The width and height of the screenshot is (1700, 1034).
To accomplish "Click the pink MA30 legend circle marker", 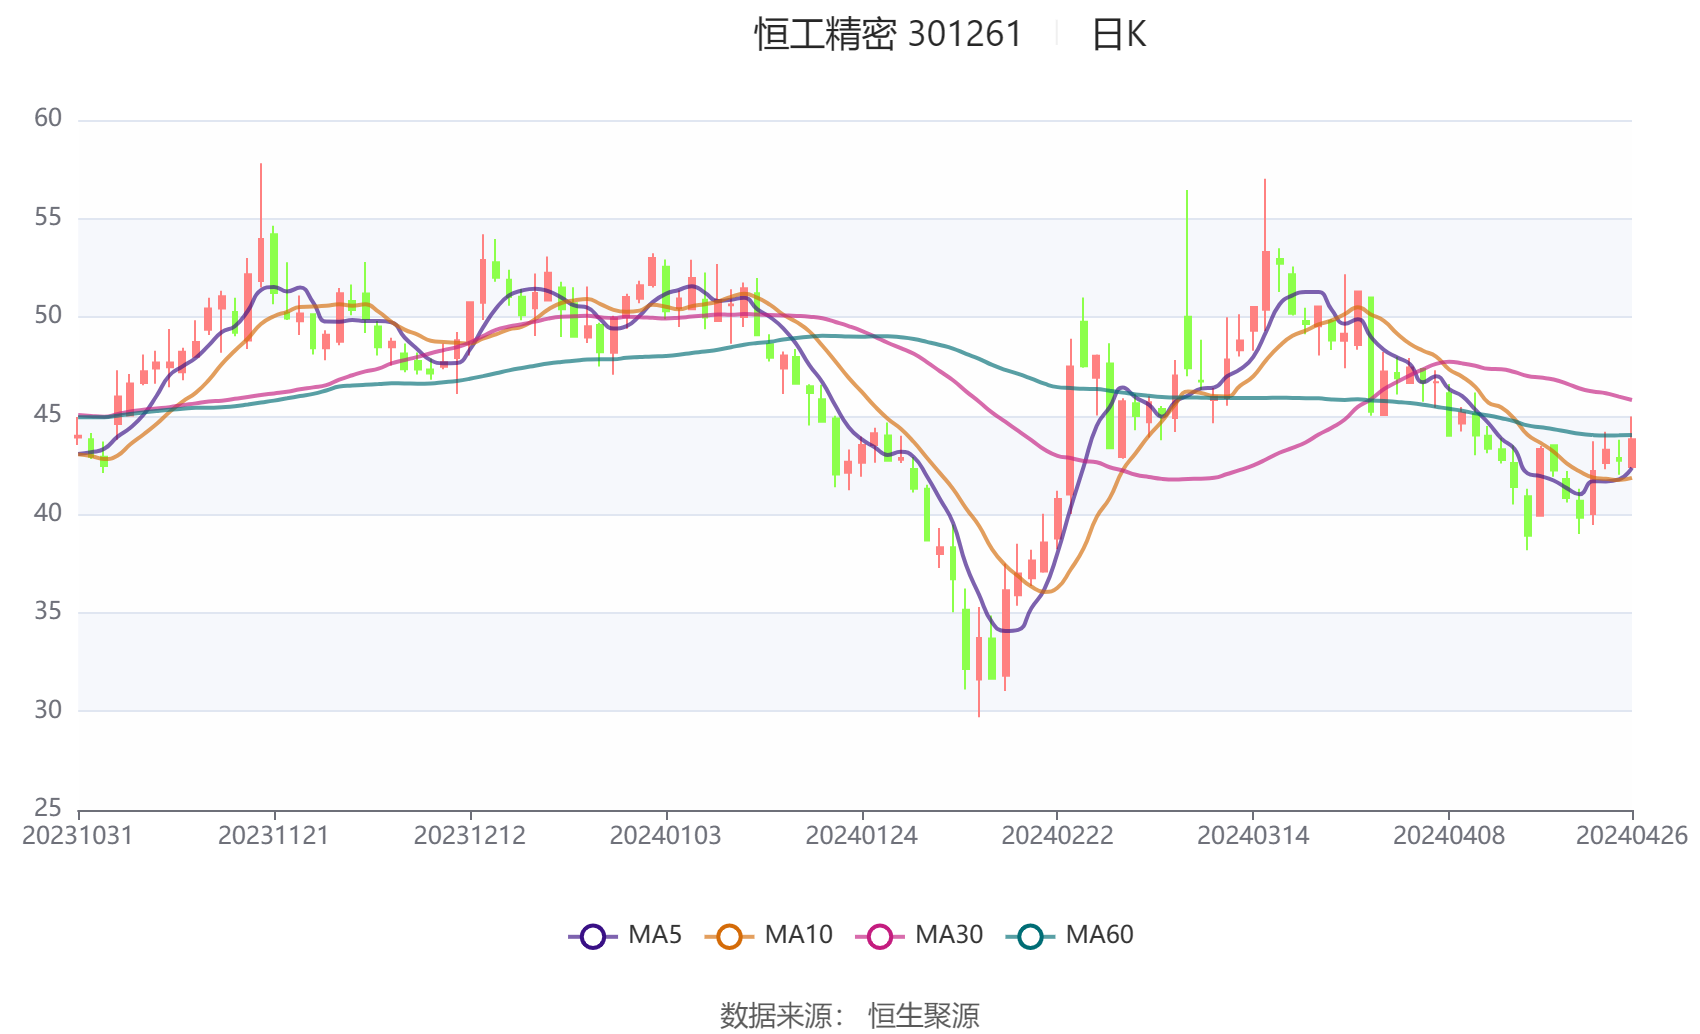I will (x=880, y=937).
